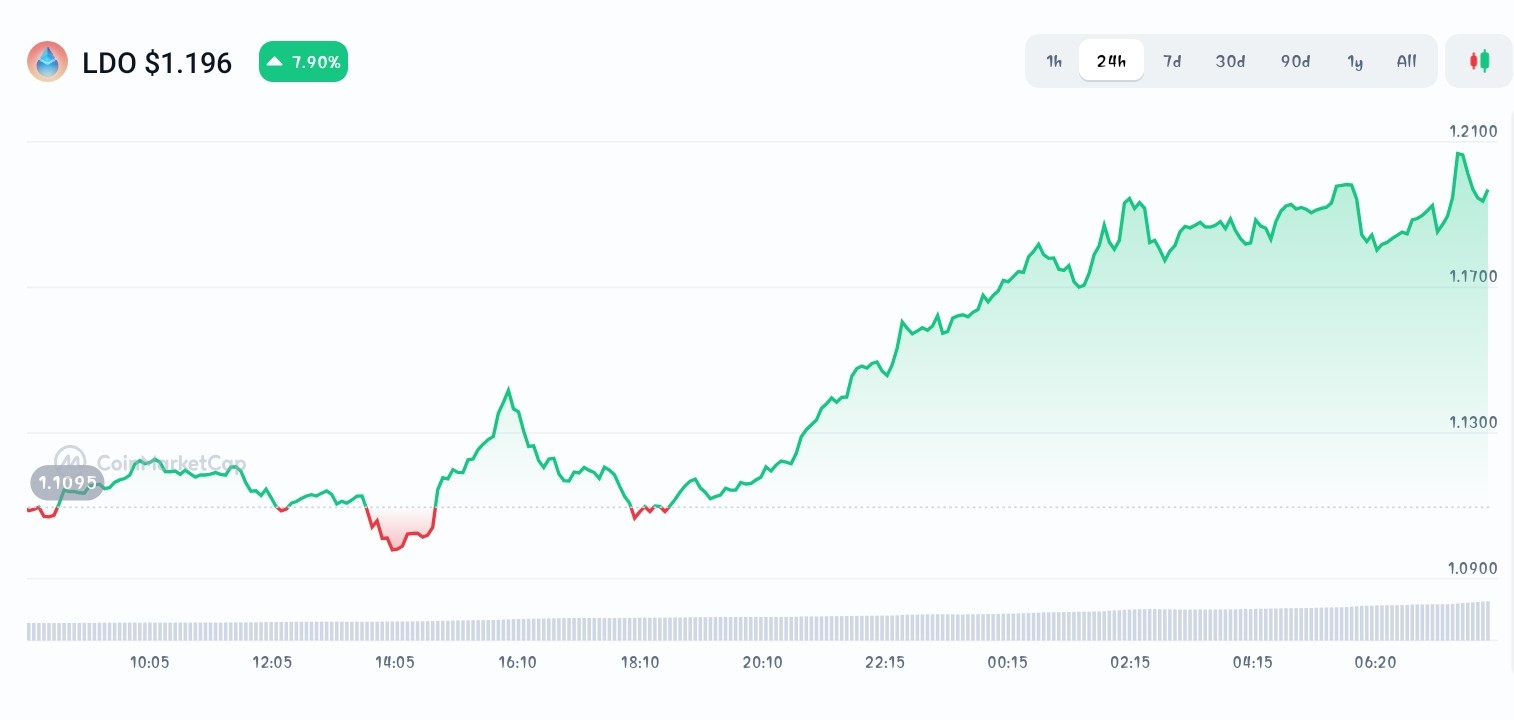Click the 22:15 time axis label
Image resolution: width=1514 pixels, height=720 pixels.
pos(885,662)
